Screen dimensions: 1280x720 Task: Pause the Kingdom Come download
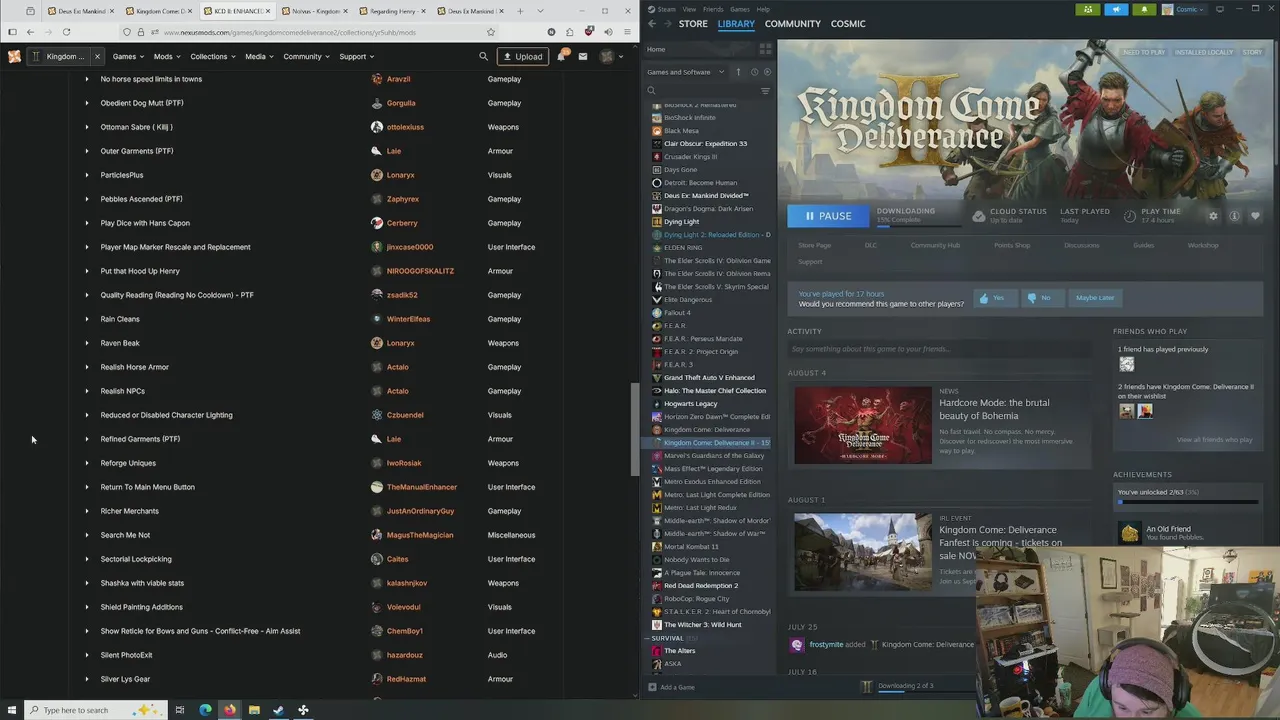pyautogui.click(x=828, y=216)
